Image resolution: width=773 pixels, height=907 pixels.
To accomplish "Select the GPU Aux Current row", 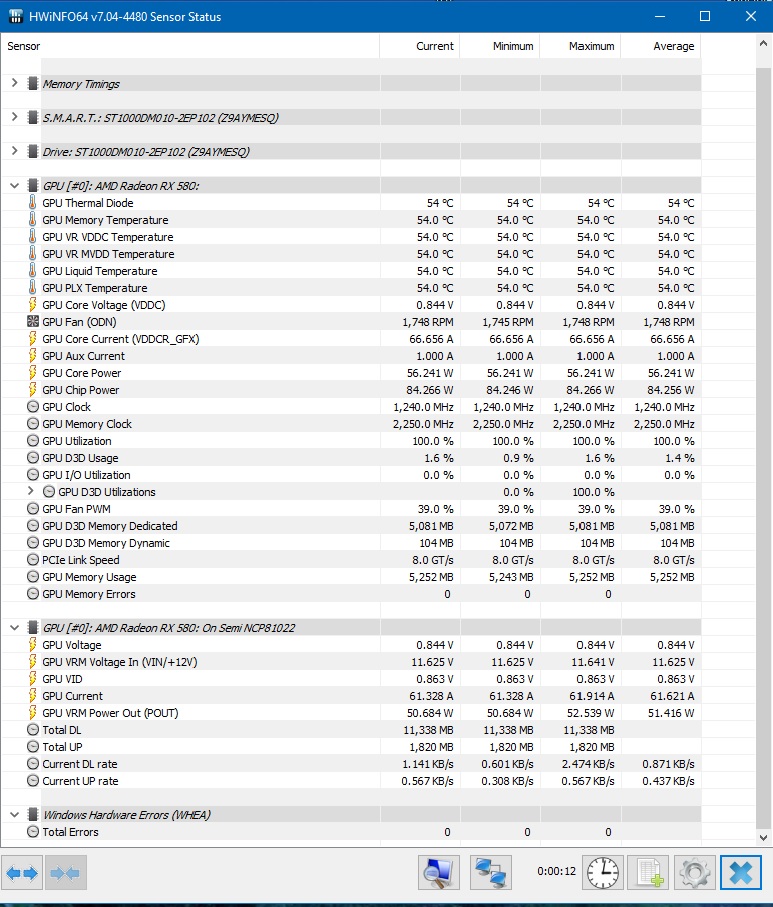I will [x=351, y=356].
